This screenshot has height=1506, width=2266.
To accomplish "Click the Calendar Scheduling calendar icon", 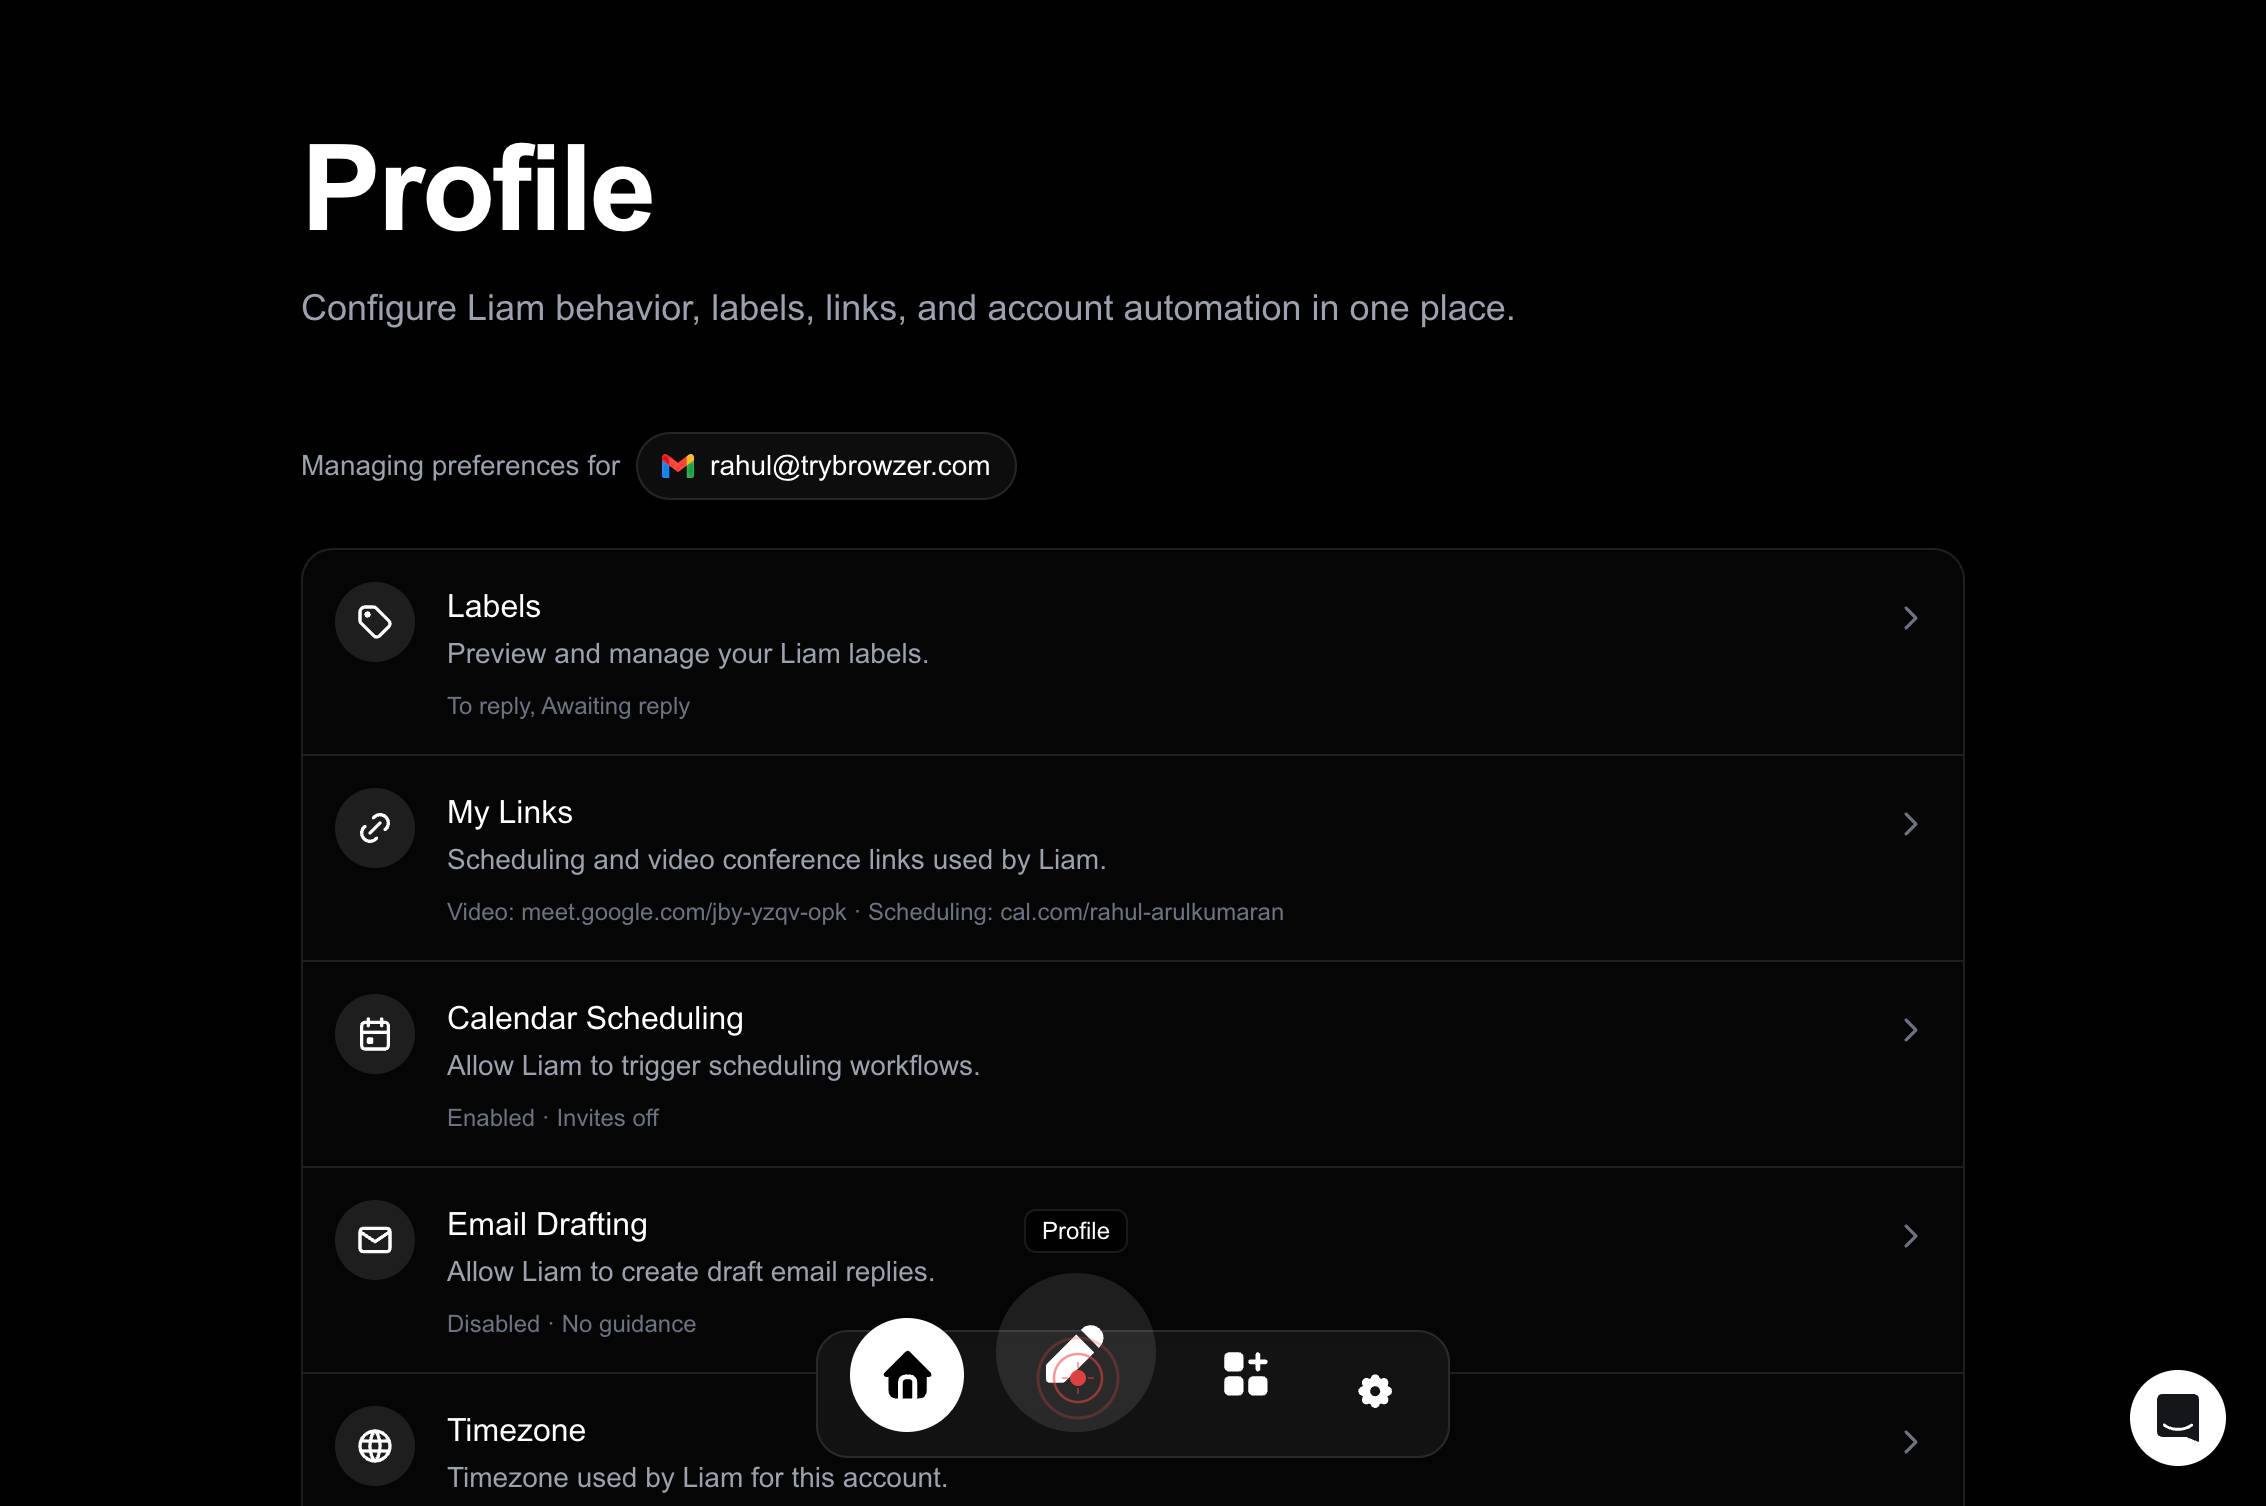I will click(375, 1034).
